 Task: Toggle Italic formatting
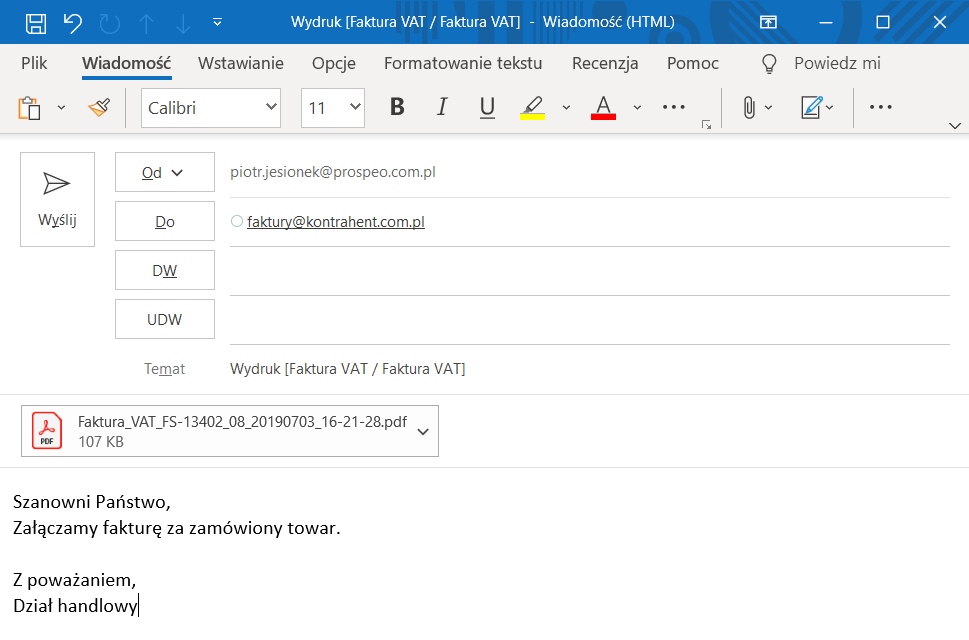tap(442, 107)
